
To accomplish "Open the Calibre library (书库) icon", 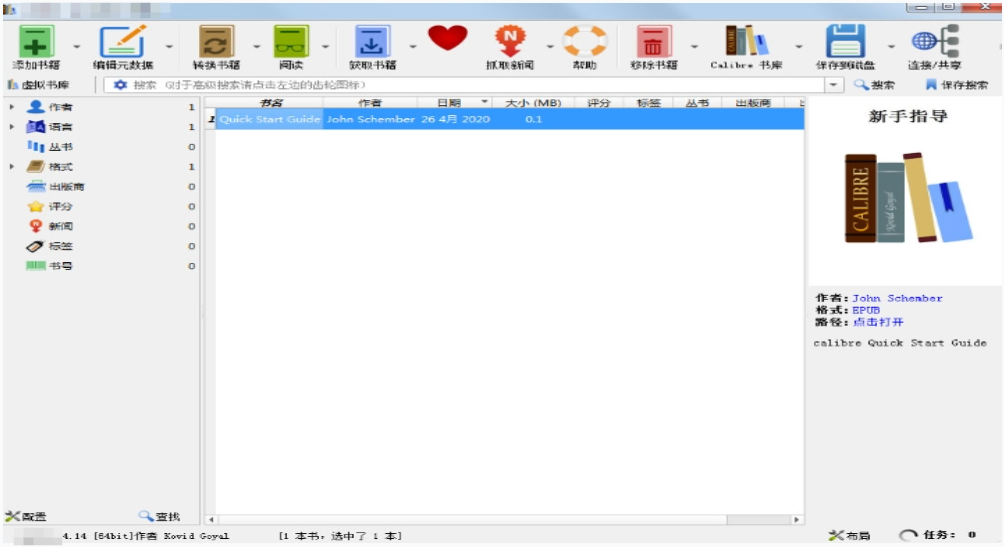I will pos(746,40).
